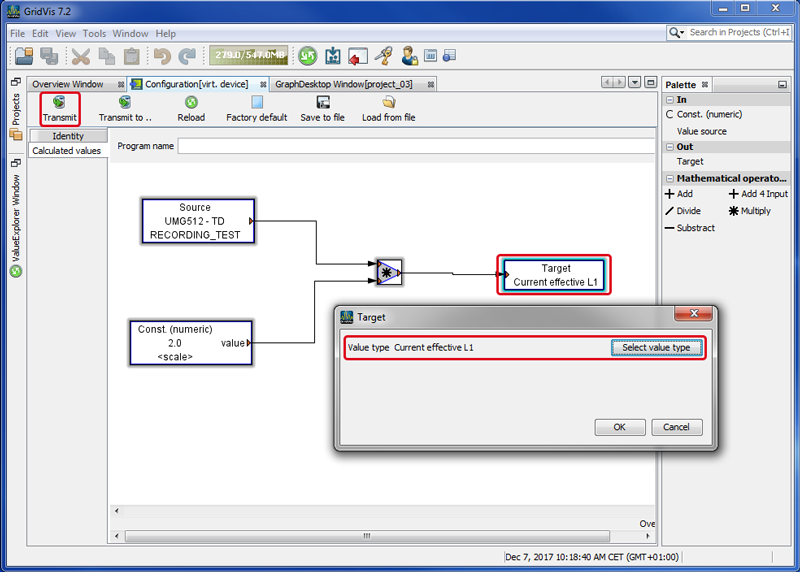800x572 pixels.
Task: Click the Reload configuration icon
Action: tap(191, 102)
